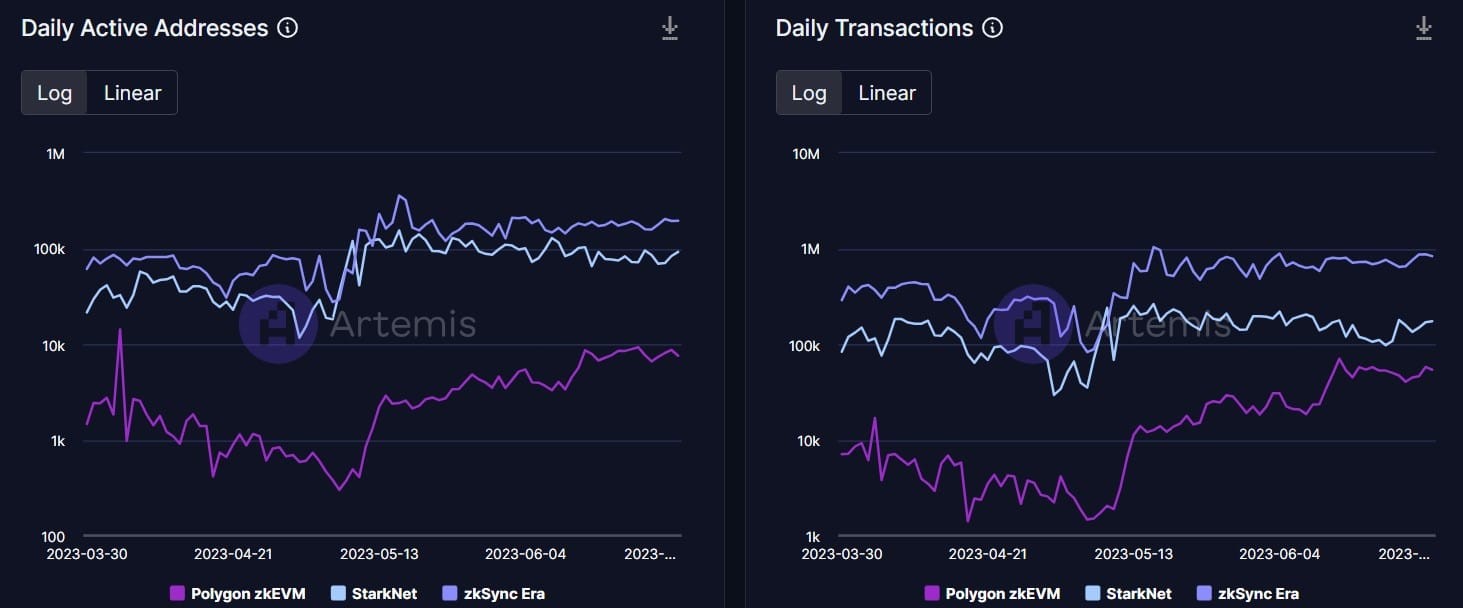1463x608 pixels.
Task: Toggle Polygon zkEVM legend in Daily Transactions
Action: (x=992, y=593)
